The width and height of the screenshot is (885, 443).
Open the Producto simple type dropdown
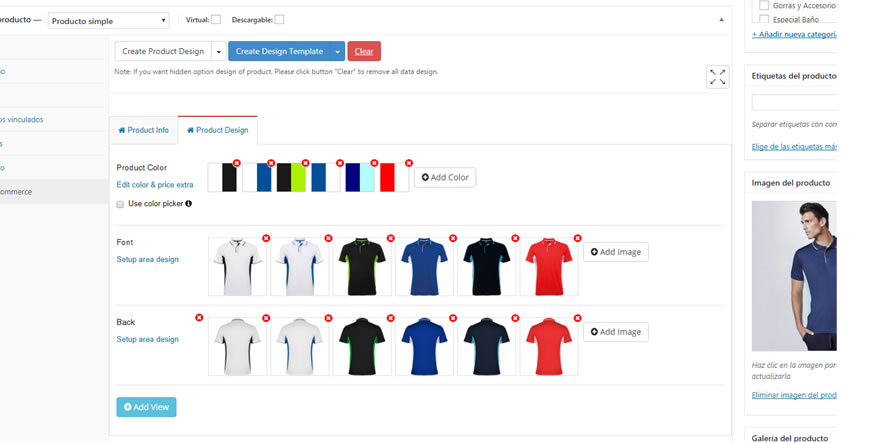(108, 21)
